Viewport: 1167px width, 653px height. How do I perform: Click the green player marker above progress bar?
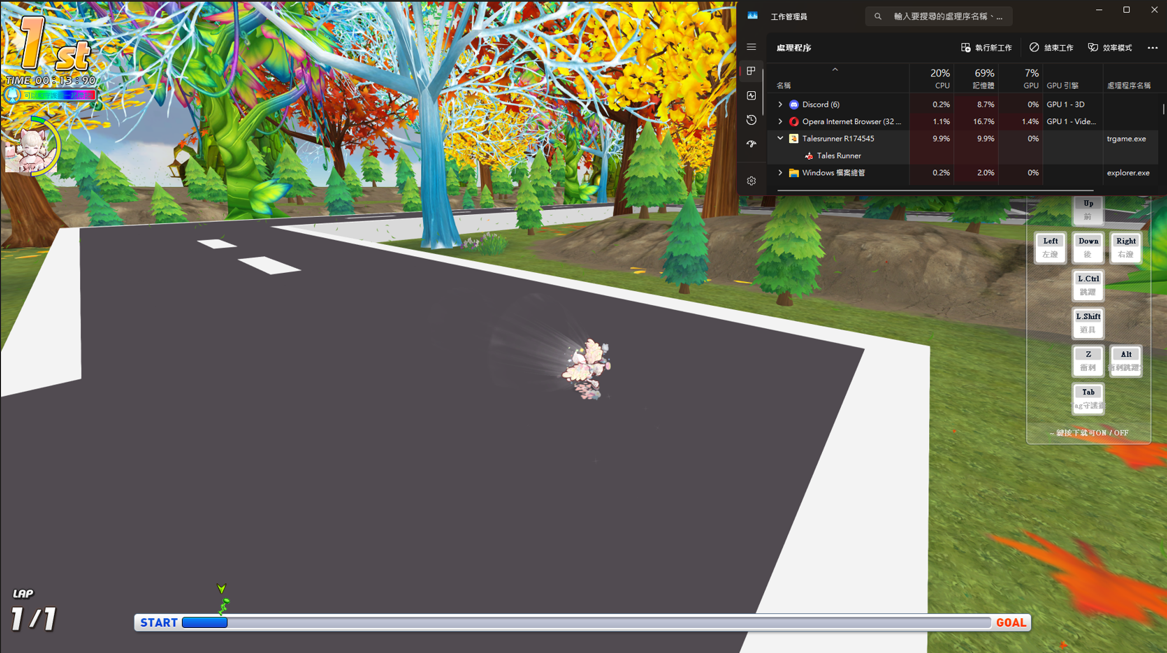point(222,599)
